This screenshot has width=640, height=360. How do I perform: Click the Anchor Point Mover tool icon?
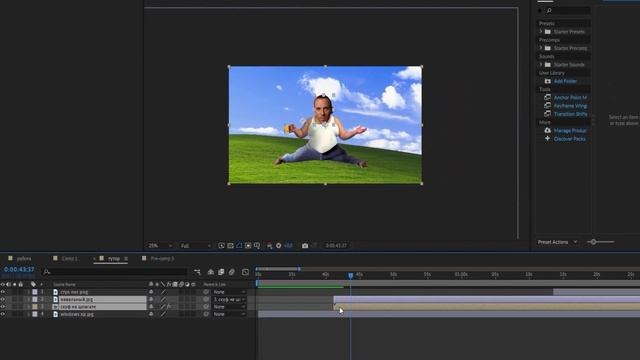[548, 98]
